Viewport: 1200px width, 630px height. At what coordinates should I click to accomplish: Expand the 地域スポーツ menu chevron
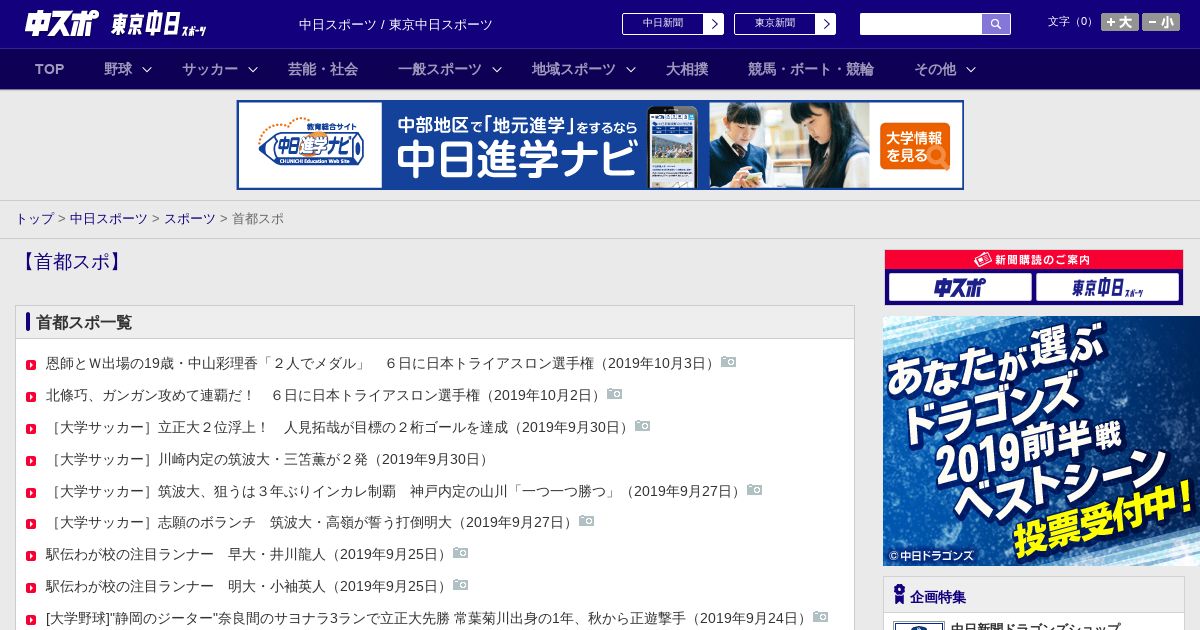(631, 69)
